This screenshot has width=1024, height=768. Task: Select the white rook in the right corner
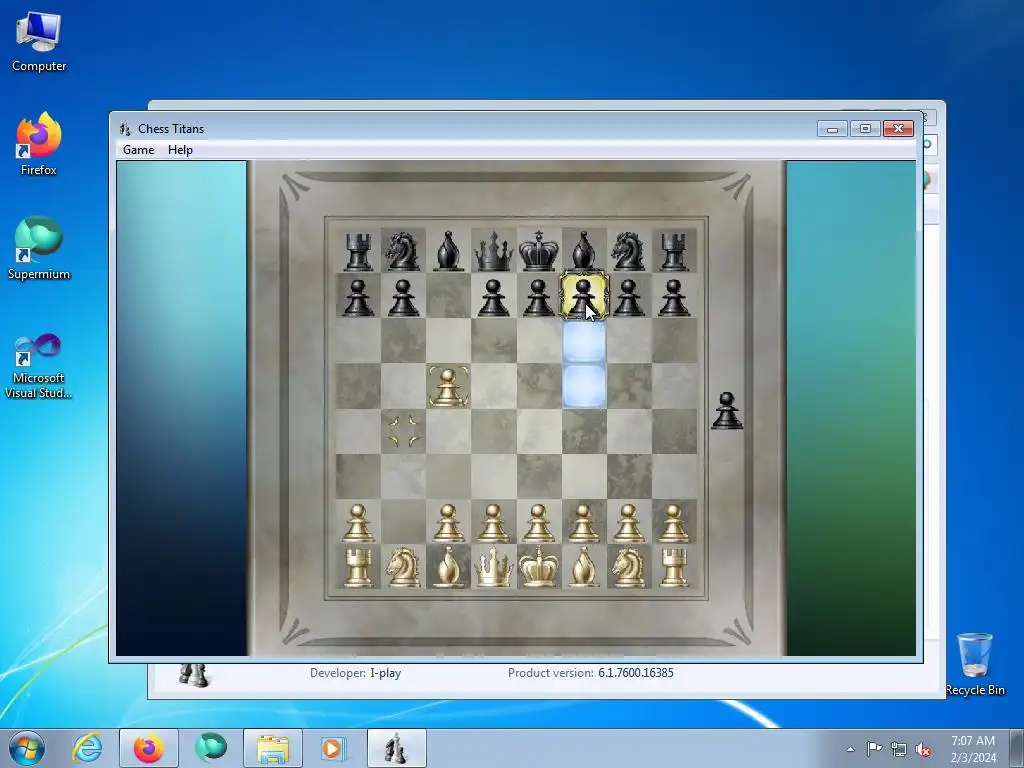coord(673,567)
